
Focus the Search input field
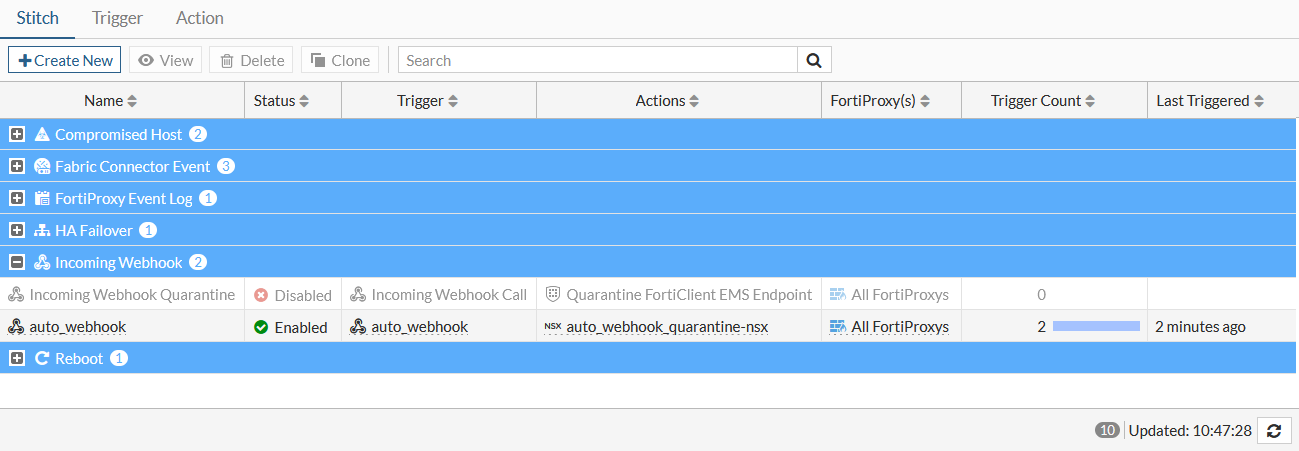597,60
